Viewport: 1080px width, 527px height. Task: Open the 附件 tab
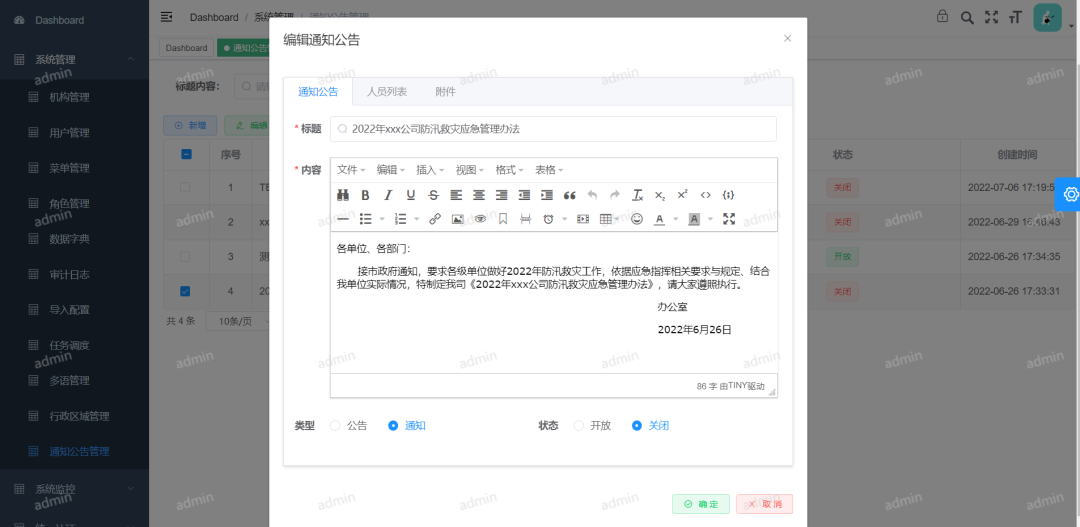(x=445, y=92)
